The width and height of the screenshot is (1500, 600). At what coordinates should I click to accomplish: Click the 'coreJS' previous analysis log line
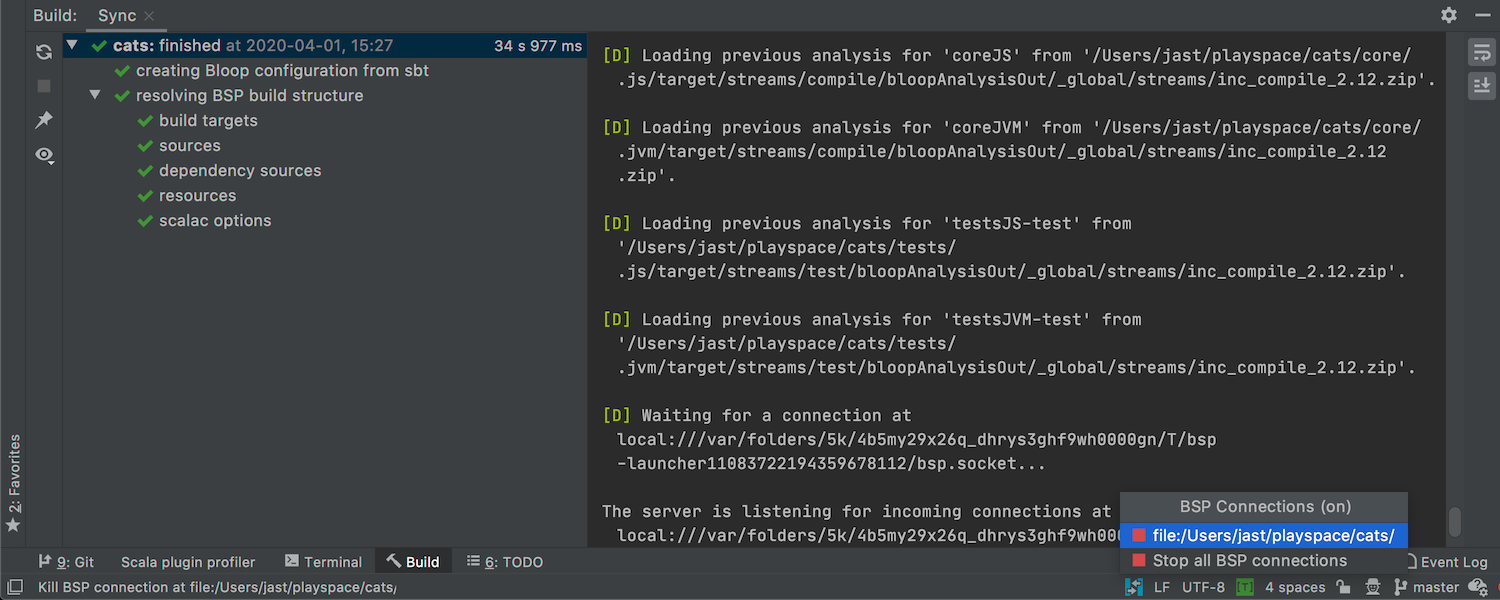click(x=1019, y=67)
